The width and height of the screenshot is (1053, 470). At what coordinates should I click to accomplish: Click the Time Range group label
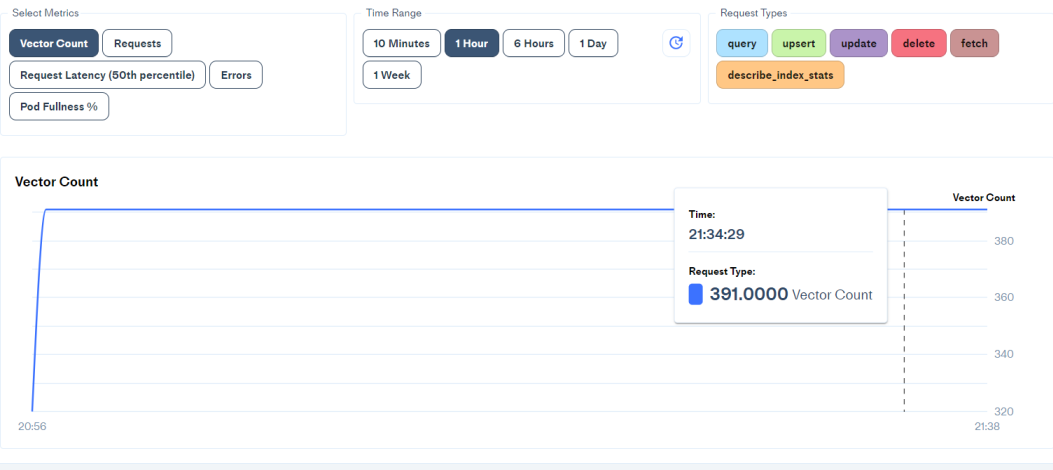pyautogui.click(x=394, y=13)
